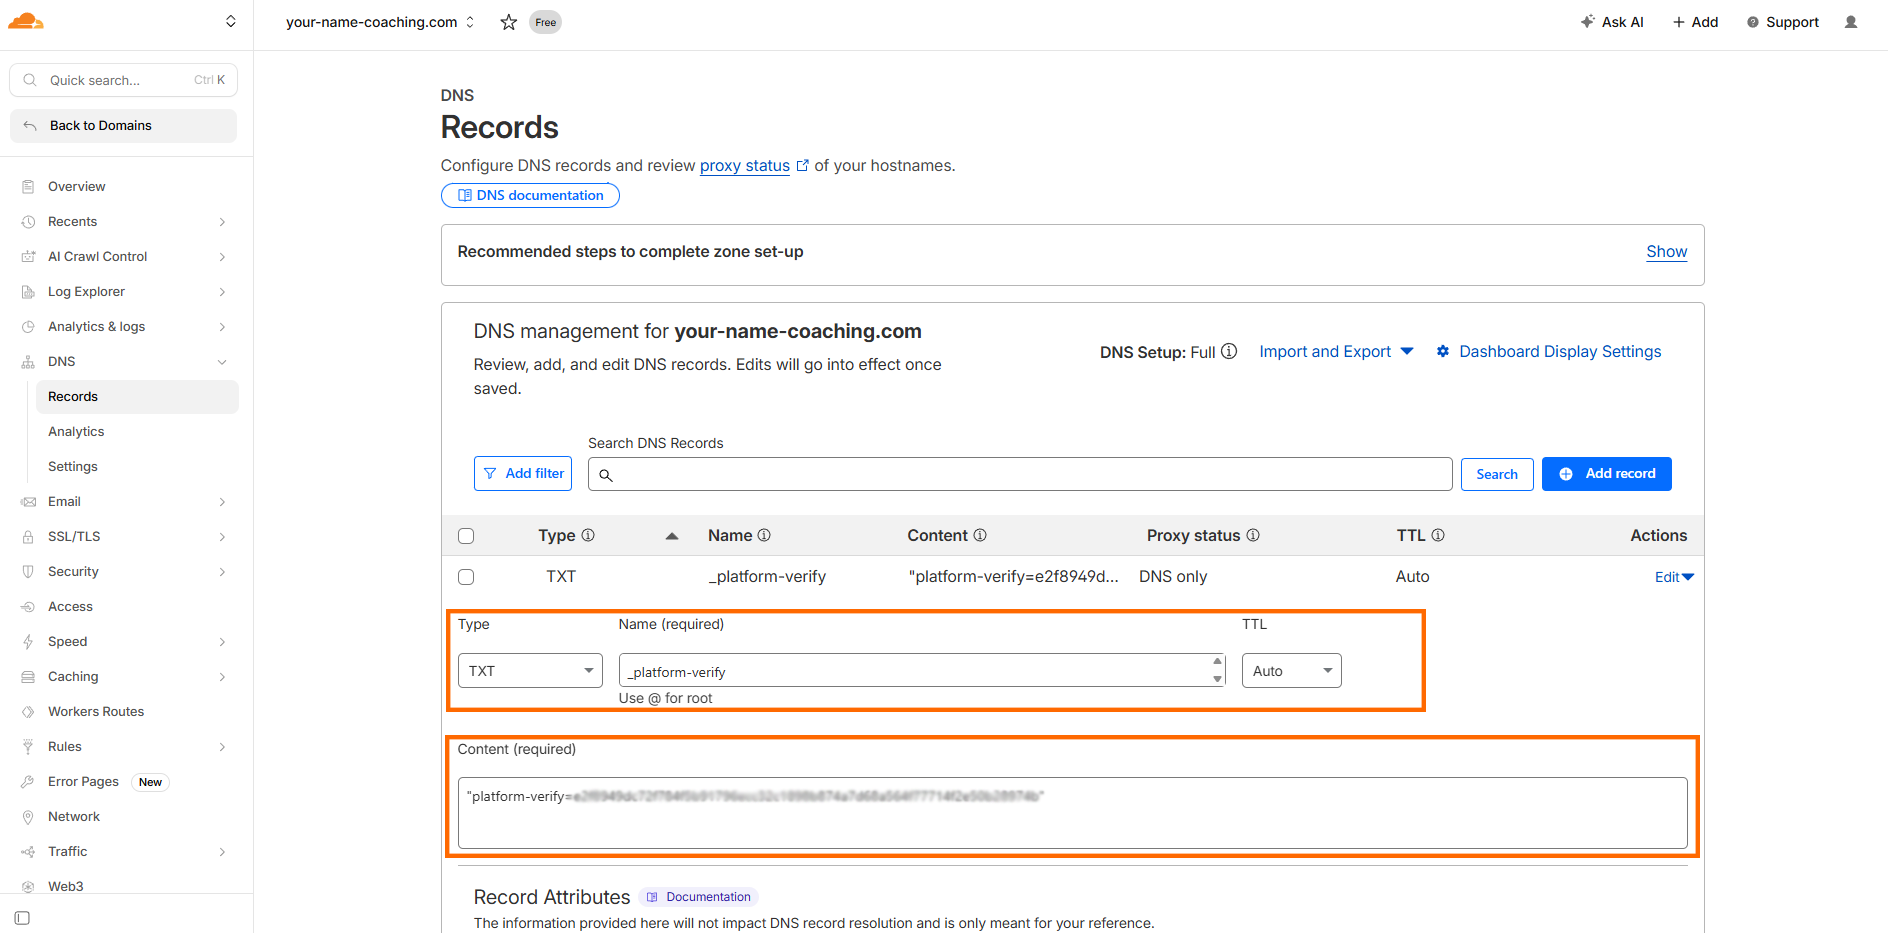Click the info icon beside Proxy status header
The width and height of the screenshot is (1888, 933).
(1254, 535)
